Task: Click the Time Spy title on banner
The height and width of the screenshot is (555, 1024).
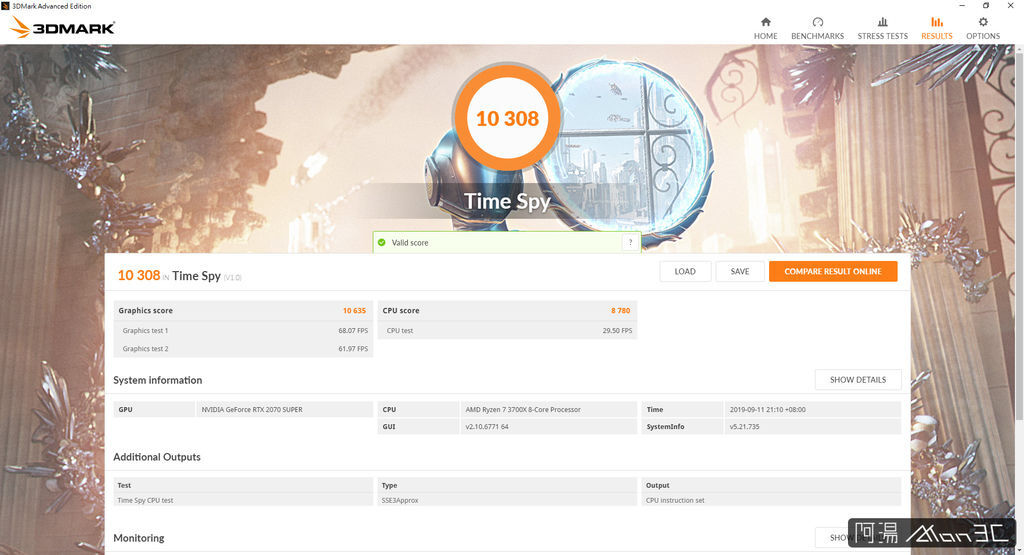Action: click(x=507, y=201)
